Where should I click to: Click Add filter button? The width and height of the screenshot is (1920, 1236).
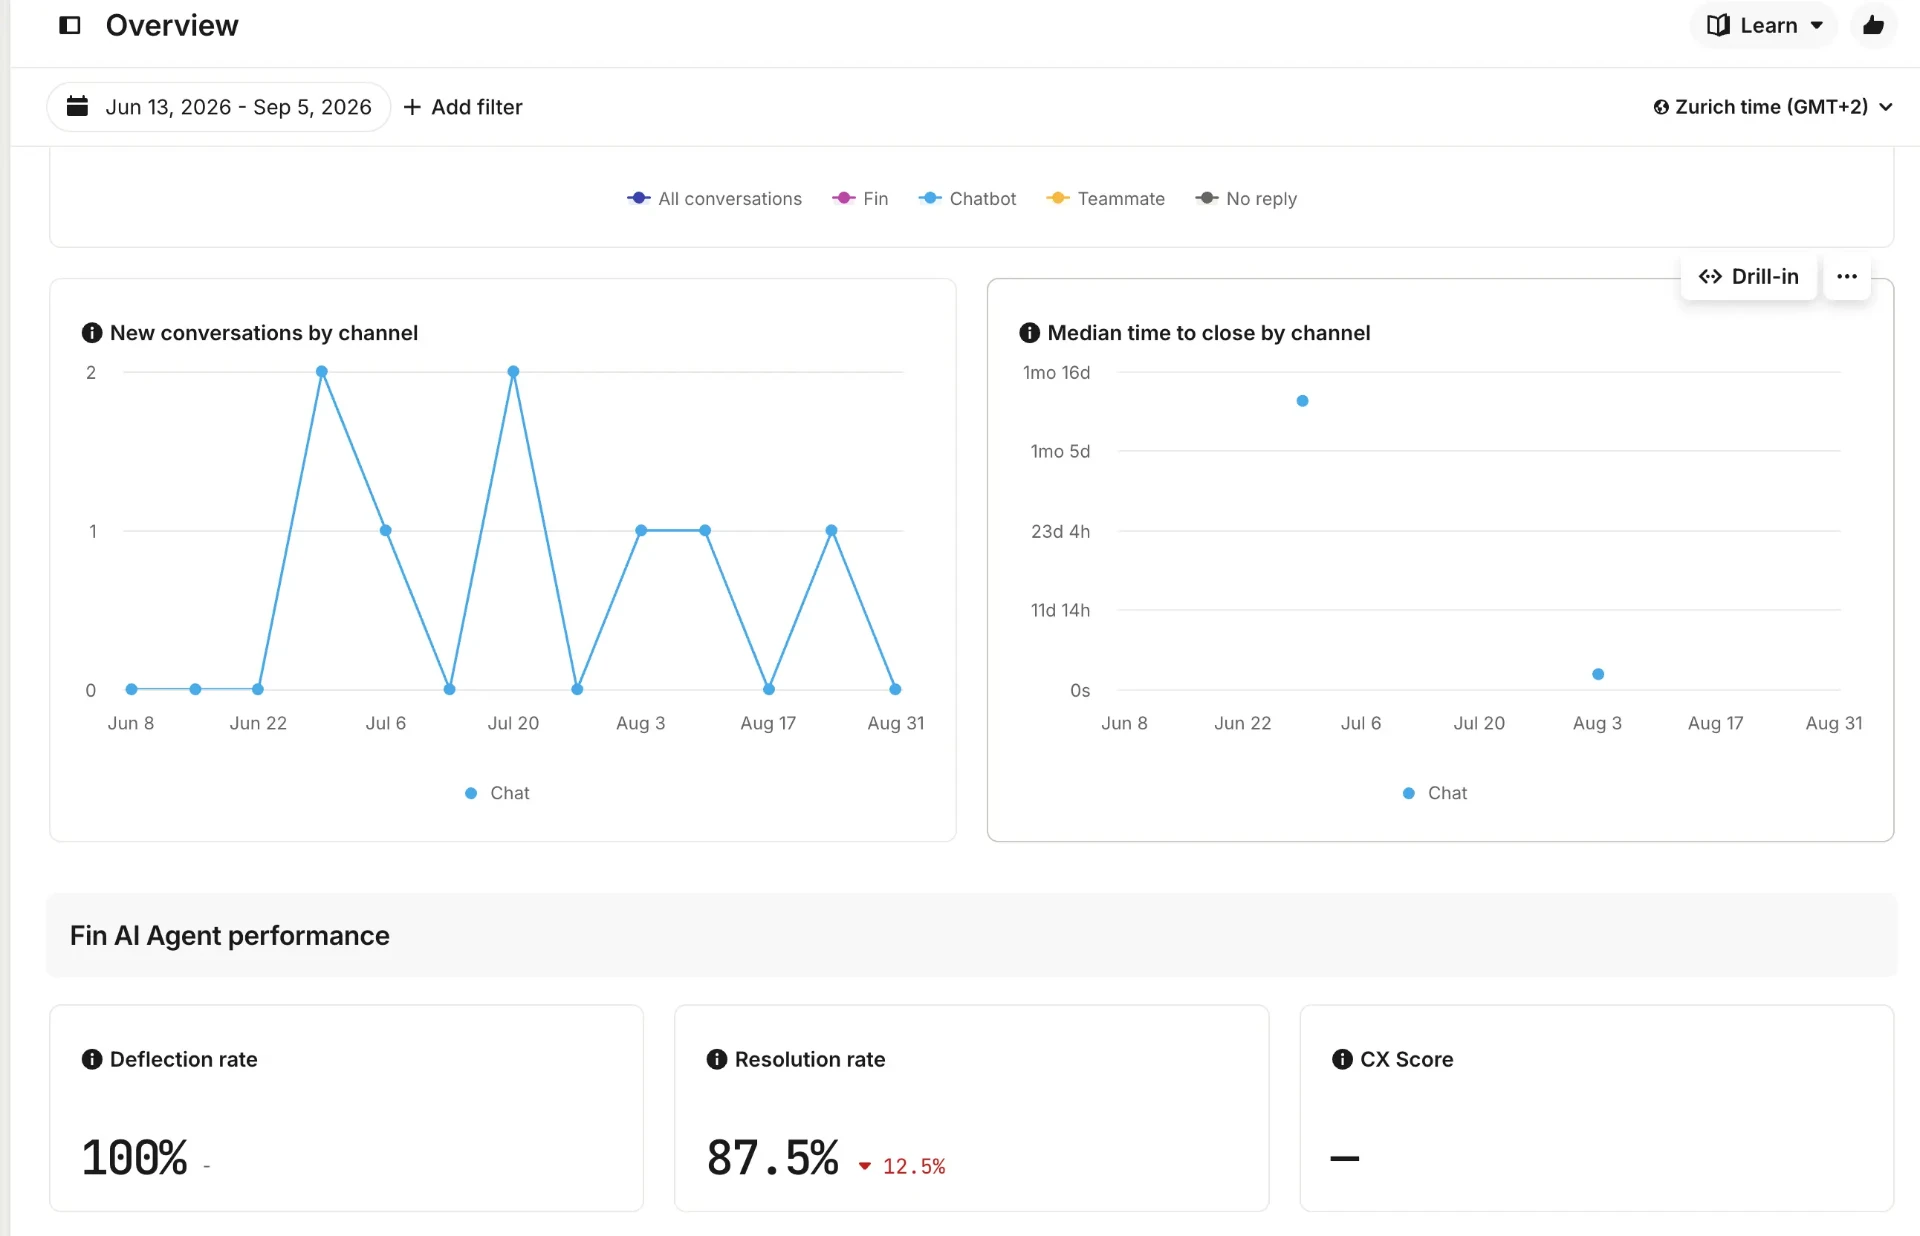[462, 107]
